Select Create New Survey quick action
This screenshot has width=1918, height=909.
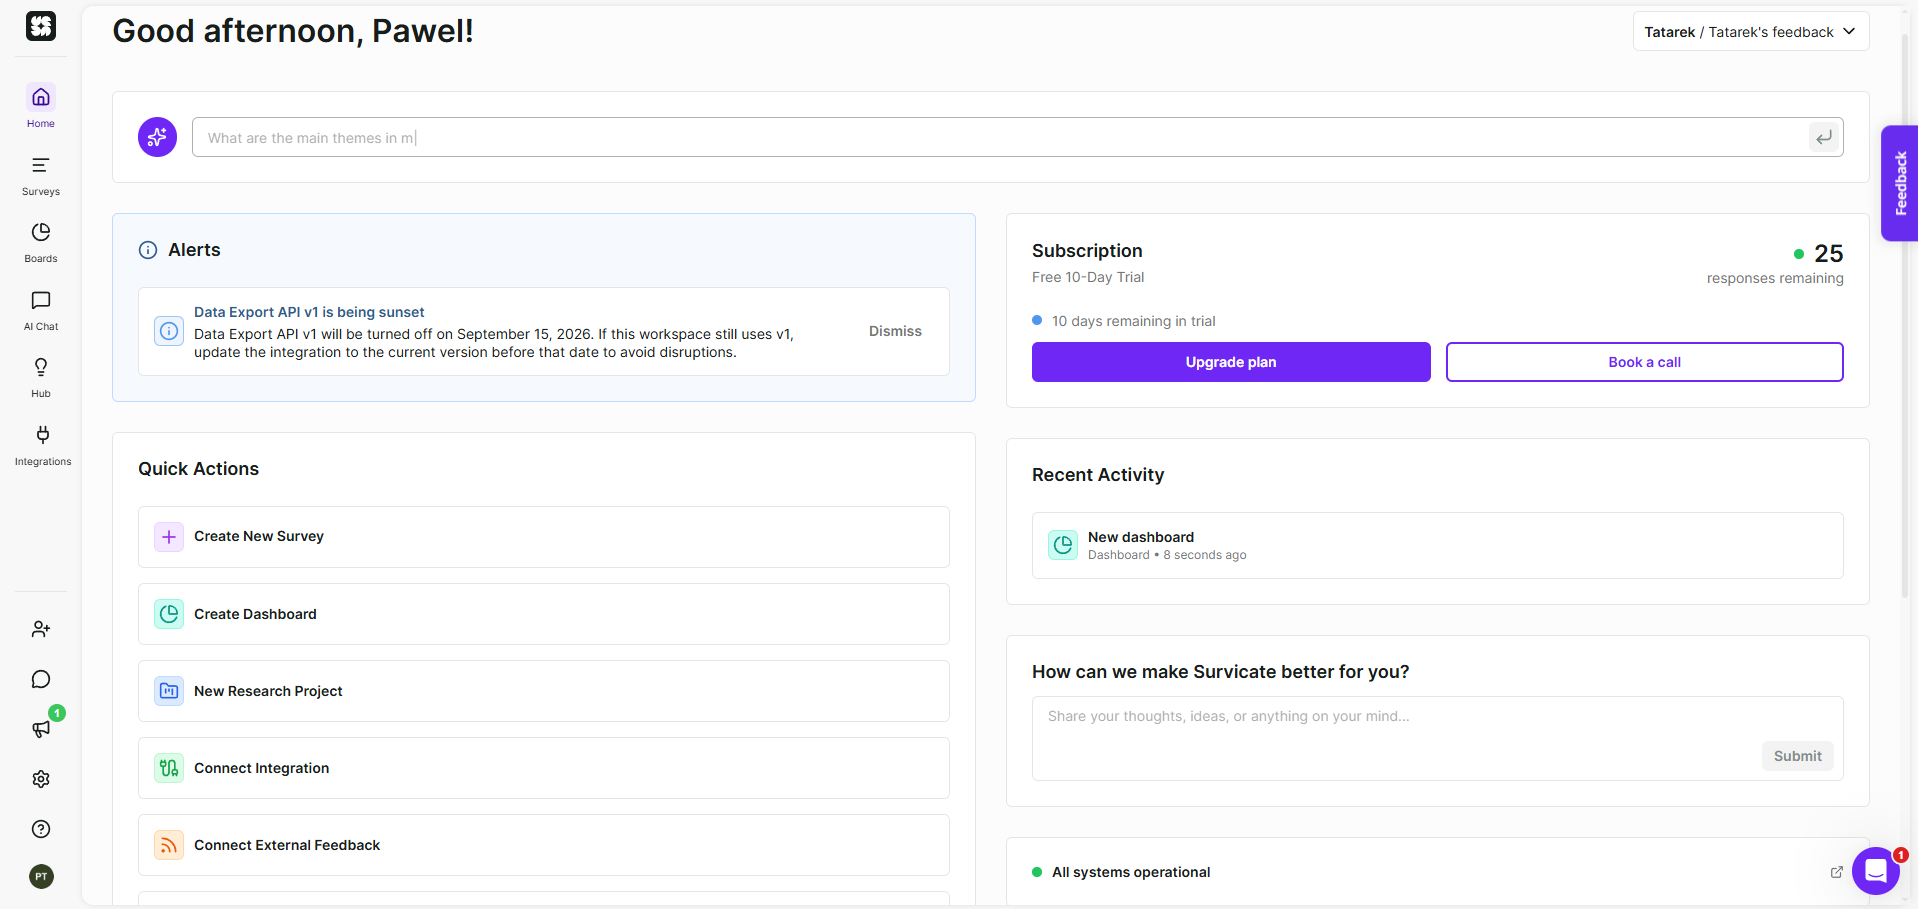(x=544, y=537)
